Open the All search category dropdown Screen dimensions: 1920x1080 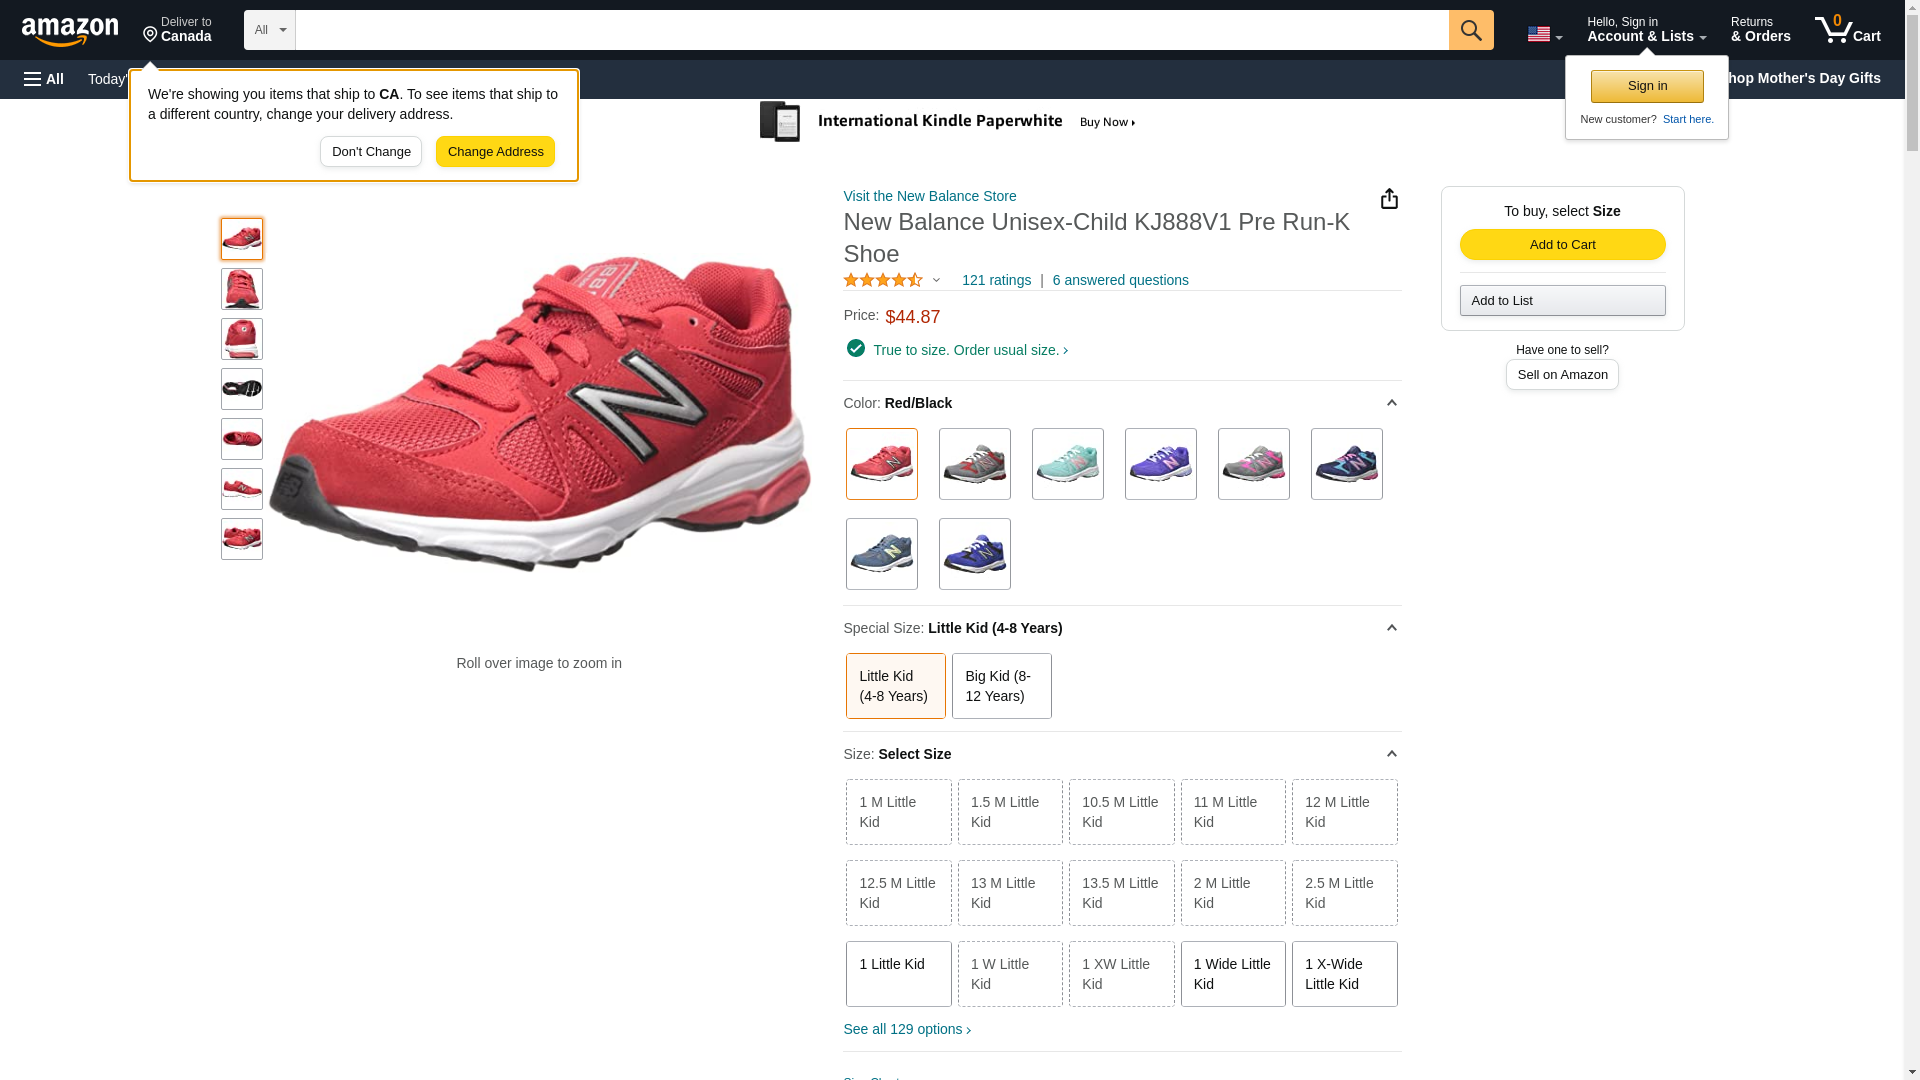[269, 30]
